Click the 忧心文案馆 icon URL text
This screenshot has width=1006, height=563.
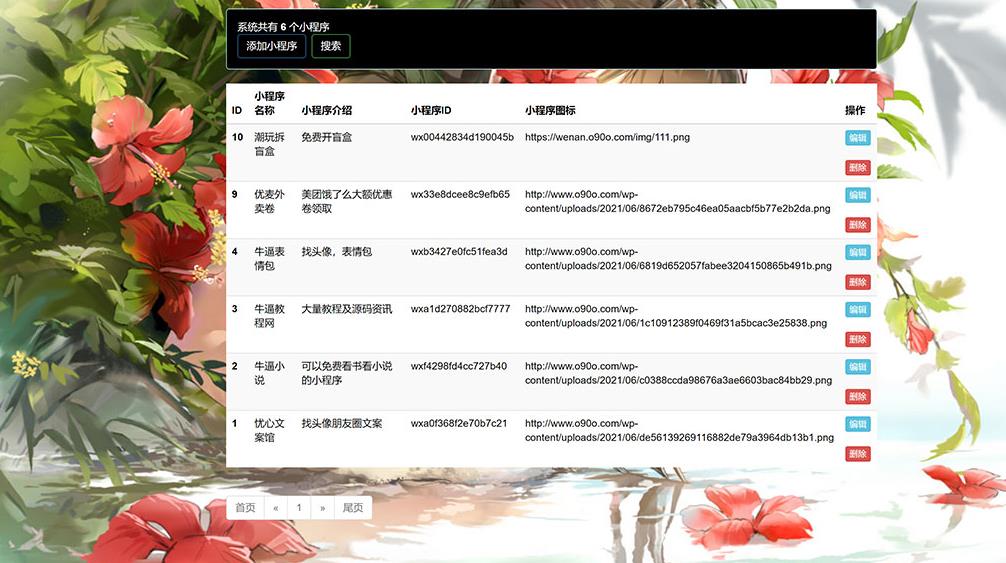679,430
